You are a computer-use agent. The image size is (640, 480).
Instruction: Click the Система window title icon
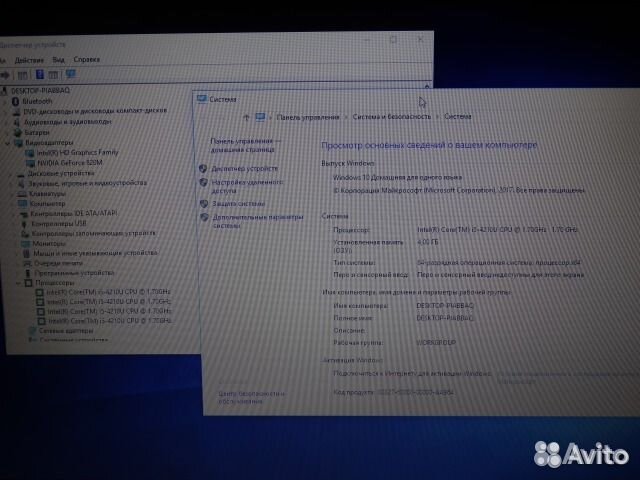[202, 99]
